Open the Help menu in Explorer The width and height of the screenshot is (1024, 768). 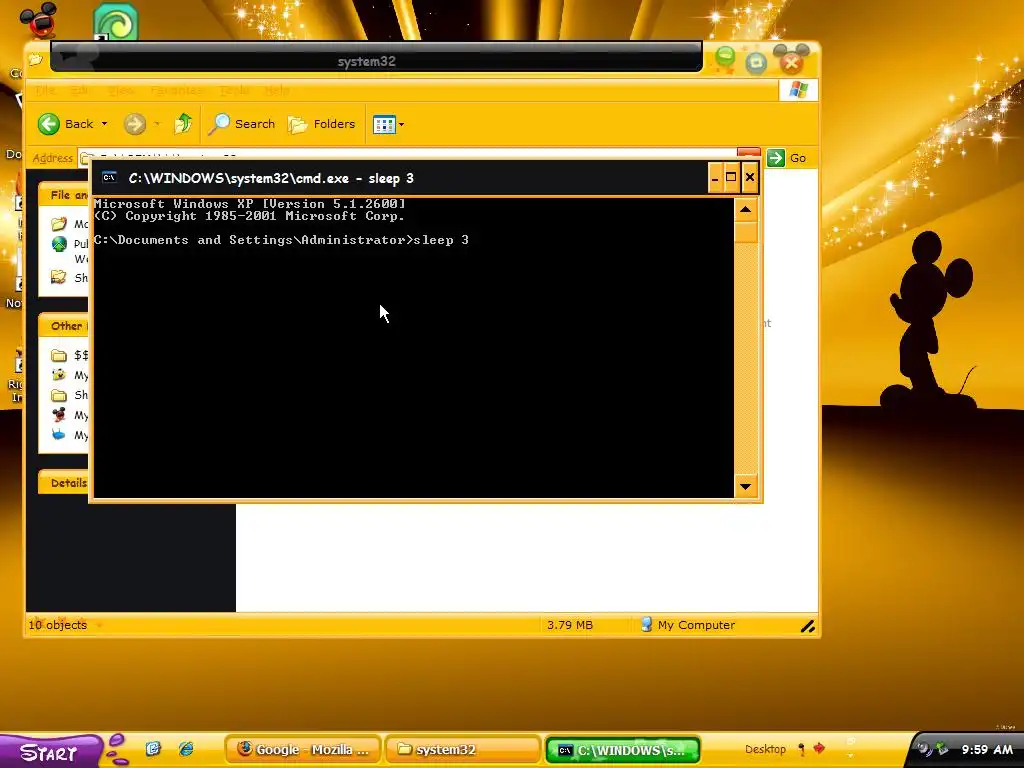click(x=277, y=90)
